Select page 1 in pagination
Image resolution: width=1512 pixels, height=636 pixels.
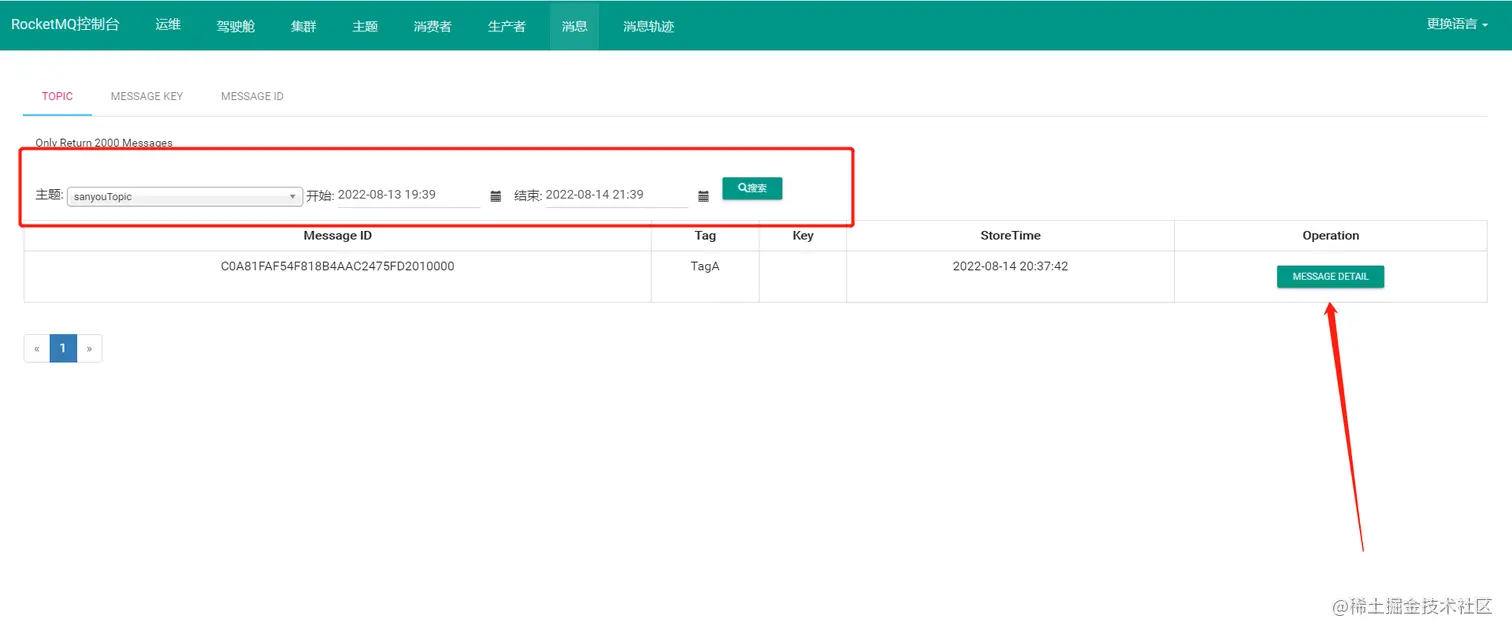click(x=63, y=348)
